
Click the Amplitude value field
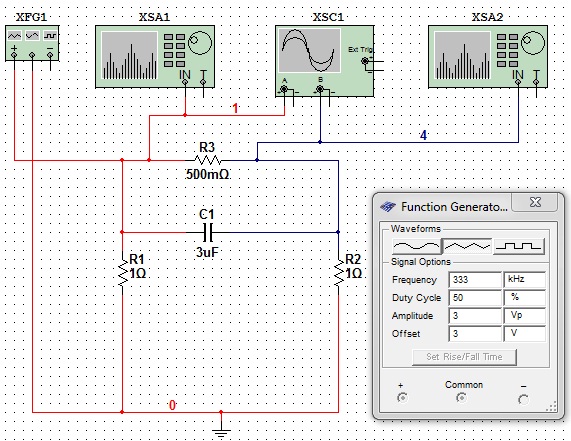click(475, 315)
